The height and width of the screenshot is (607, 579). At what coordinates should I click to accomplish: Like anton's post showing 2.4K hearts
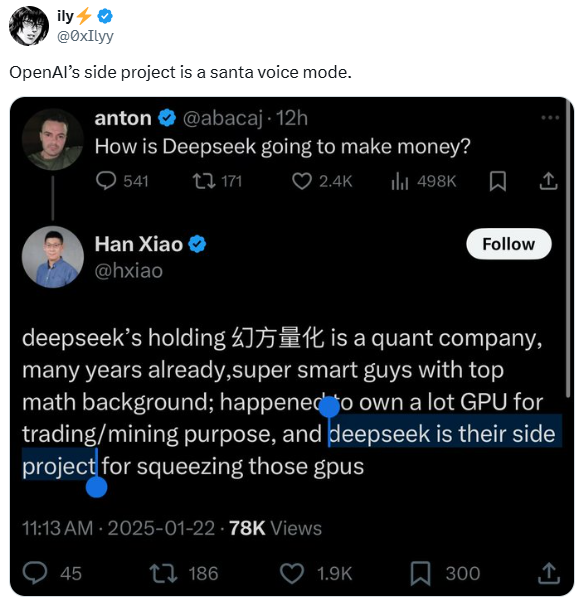301,181
